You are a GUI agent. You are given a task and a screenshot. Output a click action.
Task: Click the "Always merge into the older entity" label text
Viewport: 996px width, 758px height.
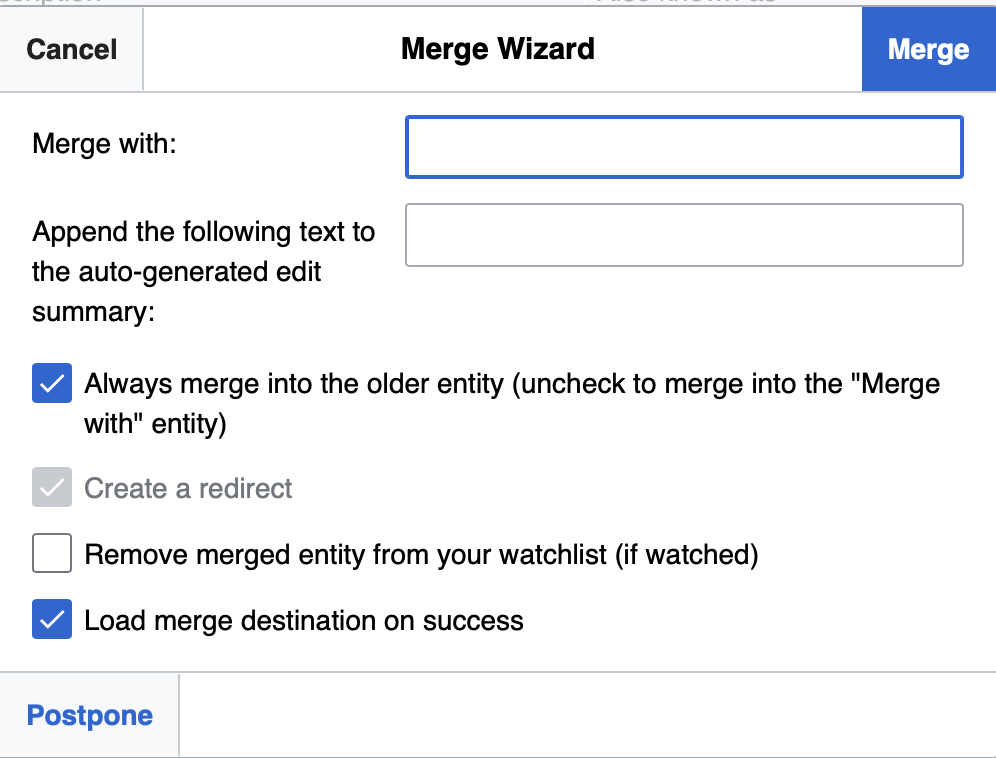[x=512, y=384]
